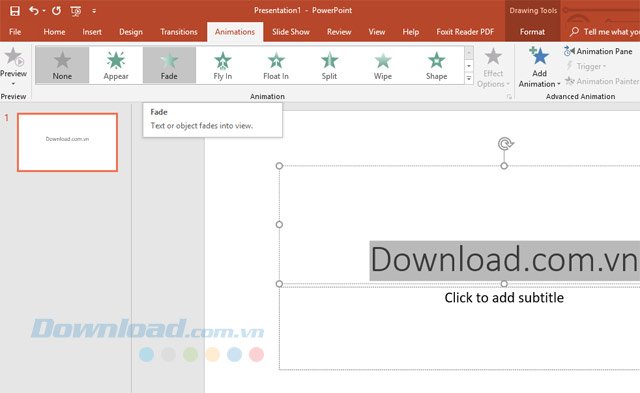The image size is (640, 393).
Task: Open the Effect Options dropdown
Action: pyautogui.click(x=493, y=68)
